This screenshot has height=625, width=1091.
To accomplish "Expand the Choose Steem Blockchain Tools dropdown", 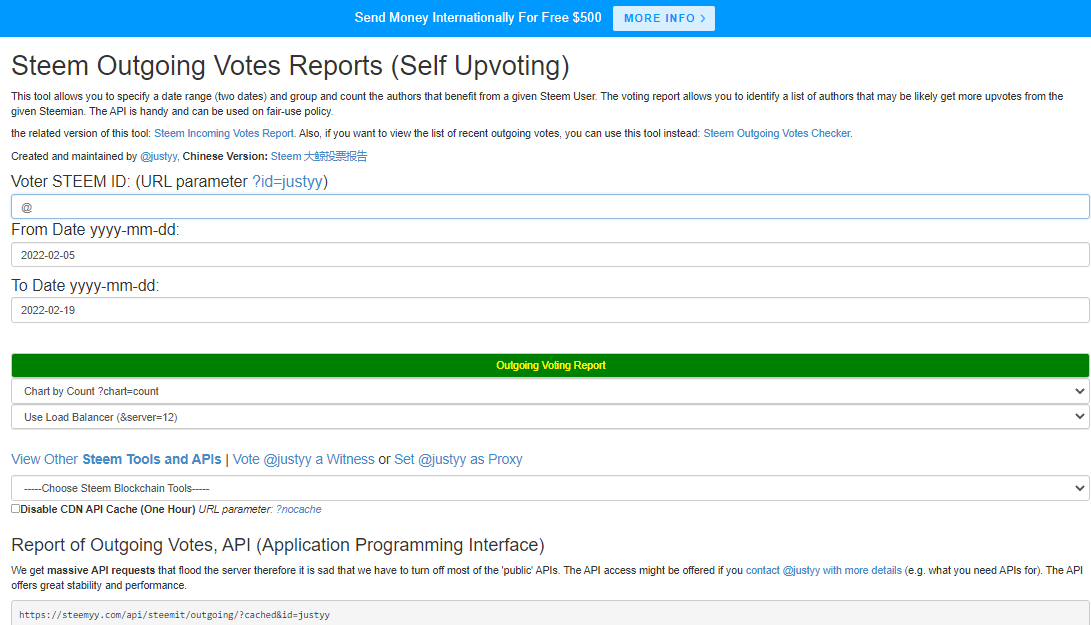I will coord(550,488).
